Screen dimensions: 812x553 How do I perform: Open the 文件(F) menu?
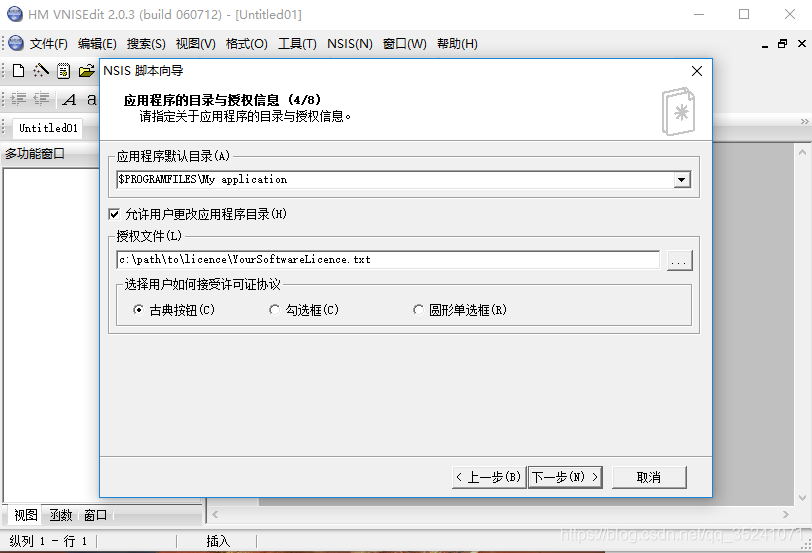49,43
